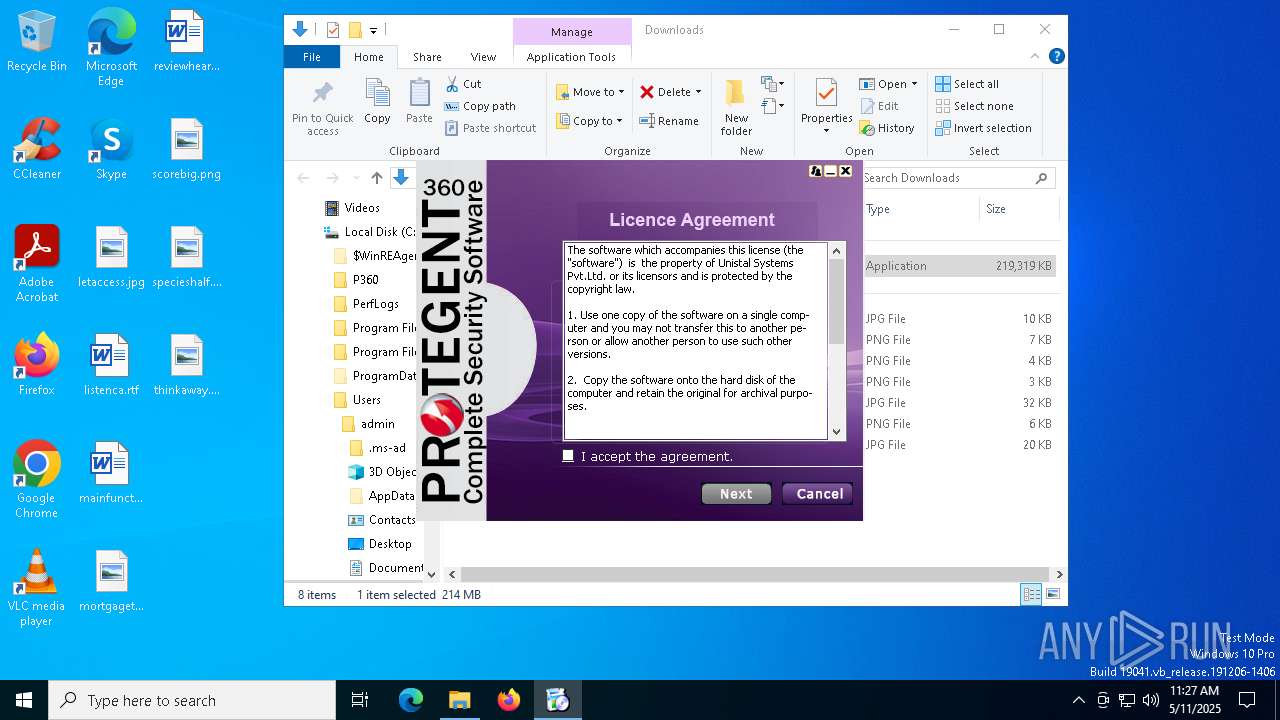The image size is (1280, 720).
Task: Click the Manage contextual tab
Action: (571, 31)
